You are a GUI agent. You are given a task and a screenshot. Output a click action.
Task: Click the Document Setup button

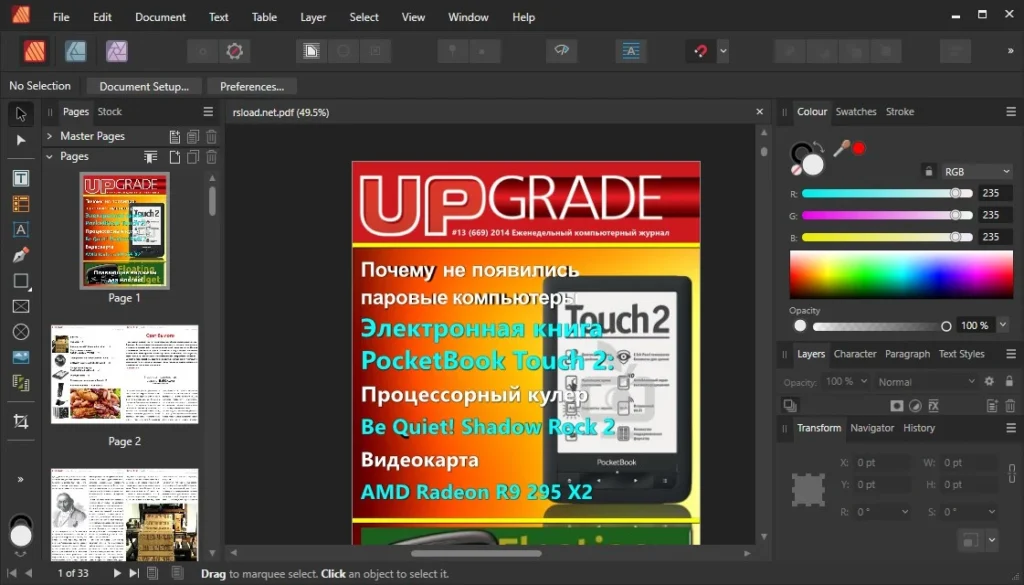coord(144,86)
